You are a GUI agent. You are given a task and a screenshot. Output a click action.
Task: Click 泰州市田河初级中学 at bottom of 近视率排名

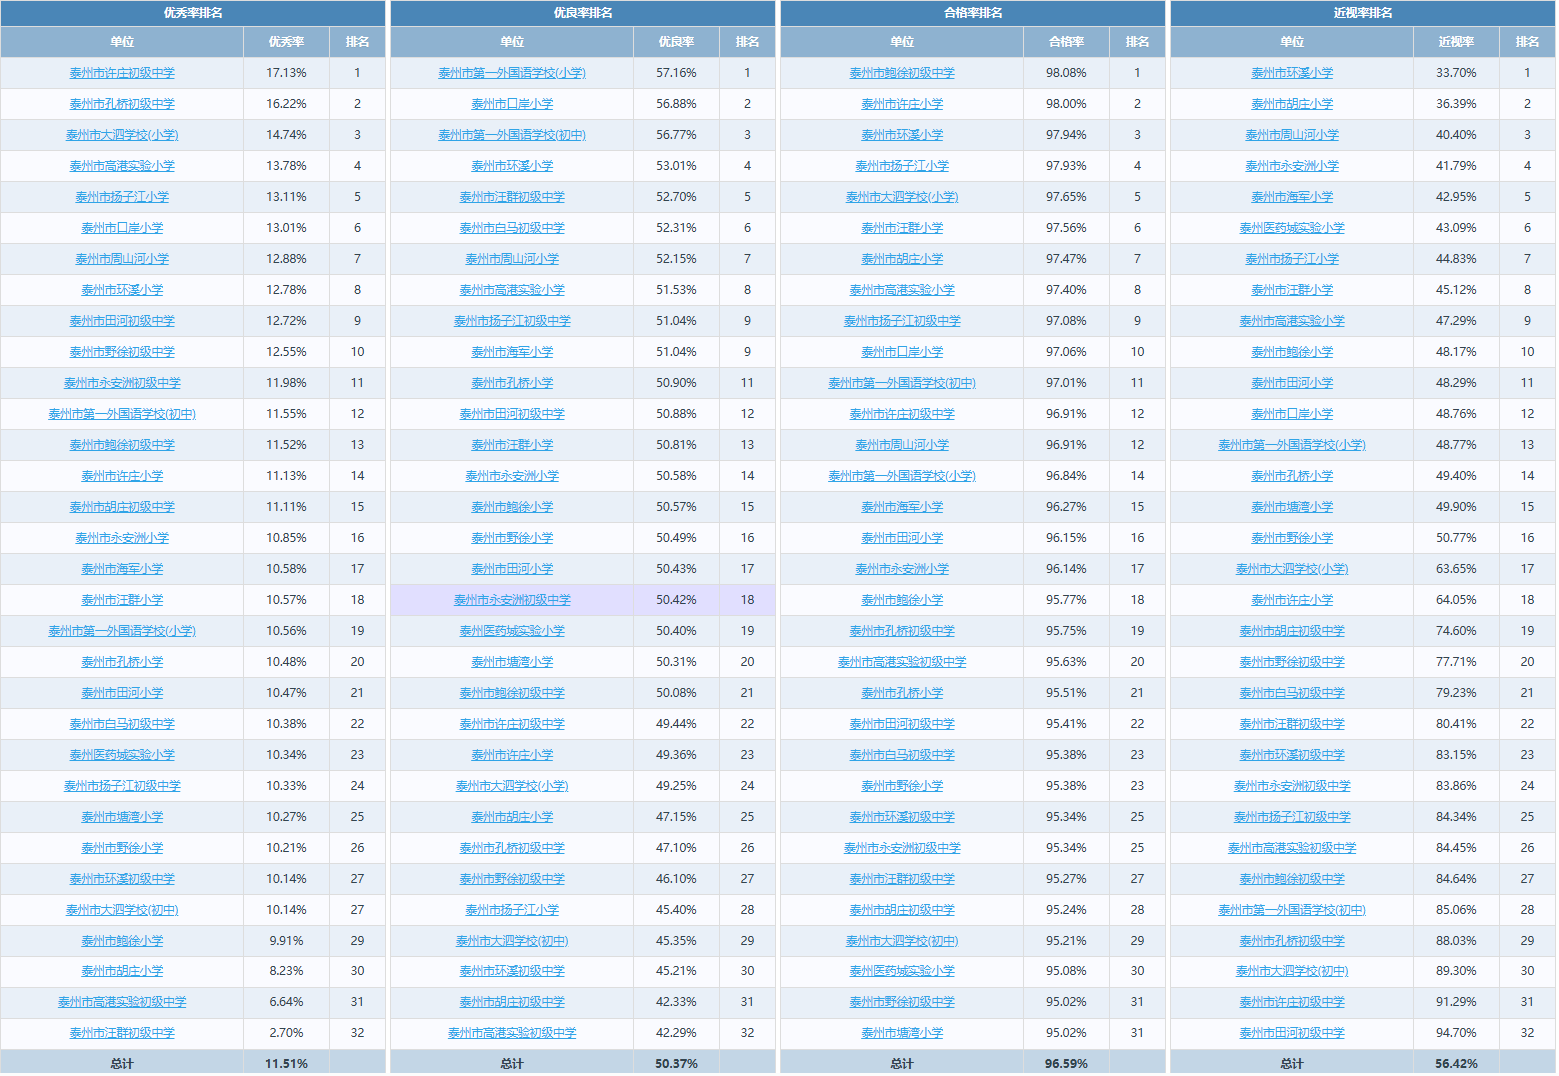click(1292, 1033)
